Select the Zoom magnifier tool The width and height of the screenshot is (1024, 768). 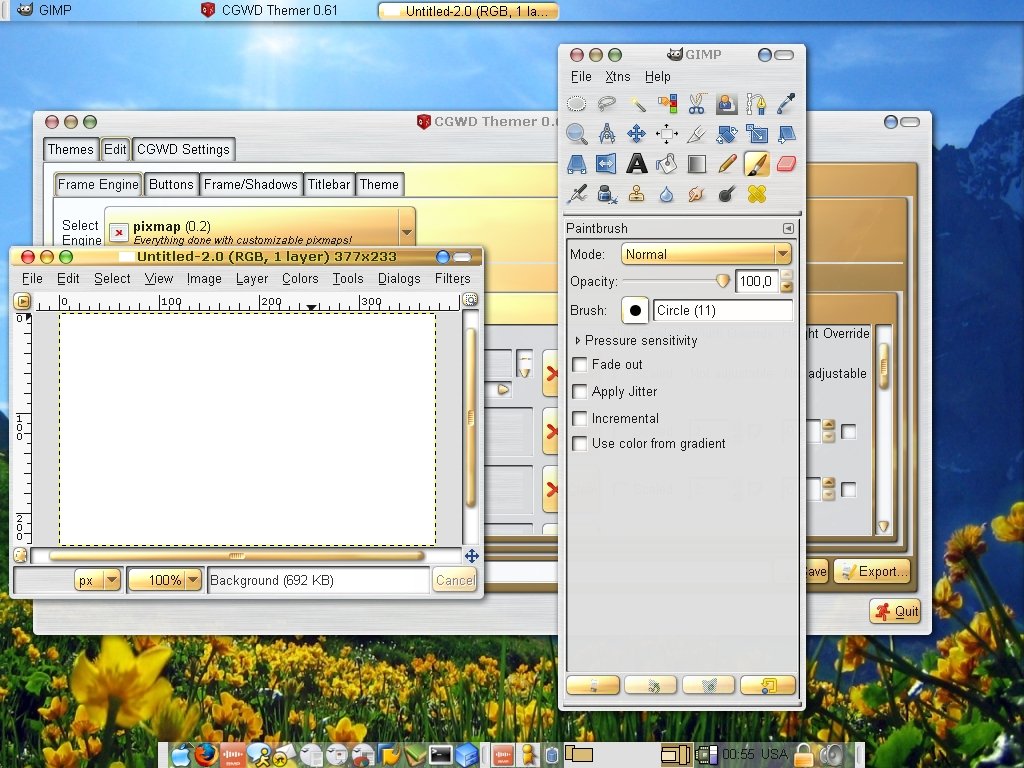576,134
